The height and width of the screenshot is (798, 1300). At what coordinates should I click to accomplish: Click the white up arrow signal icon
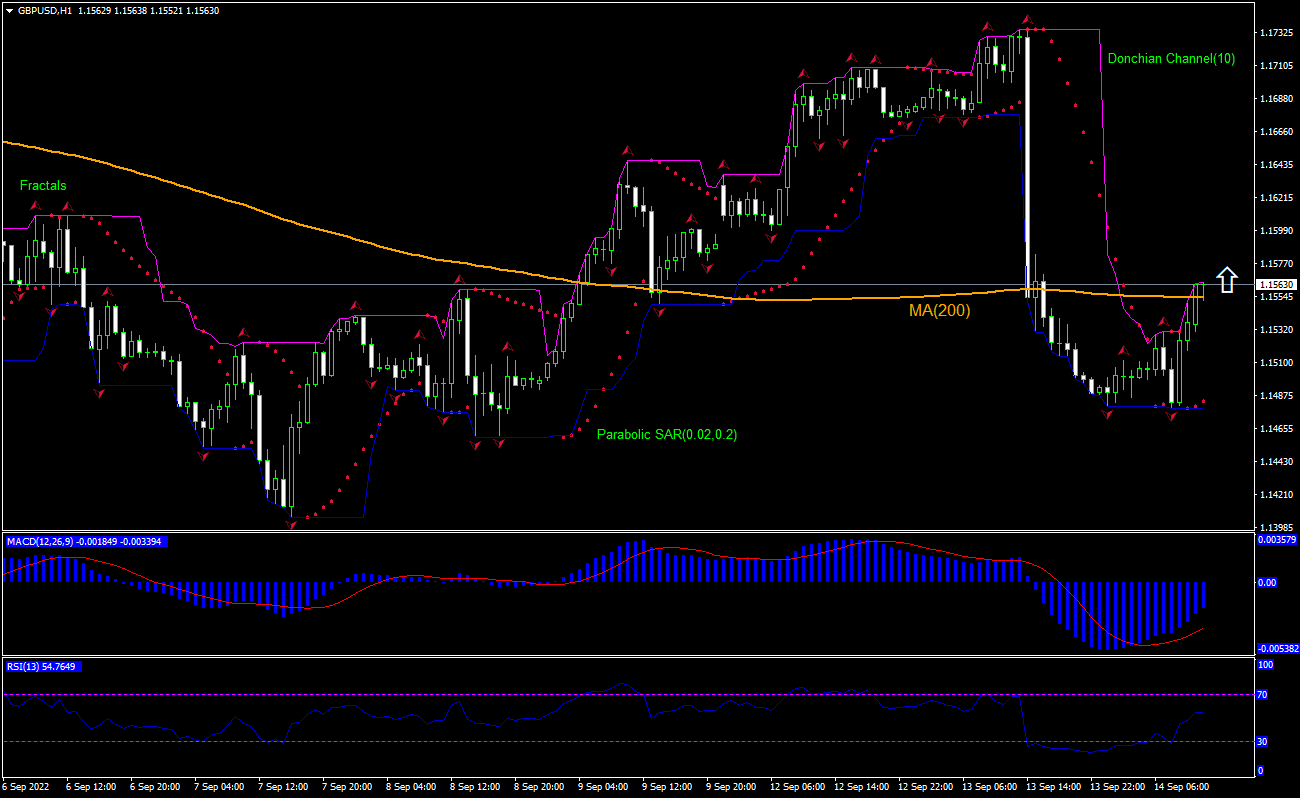pos(1227,279)
